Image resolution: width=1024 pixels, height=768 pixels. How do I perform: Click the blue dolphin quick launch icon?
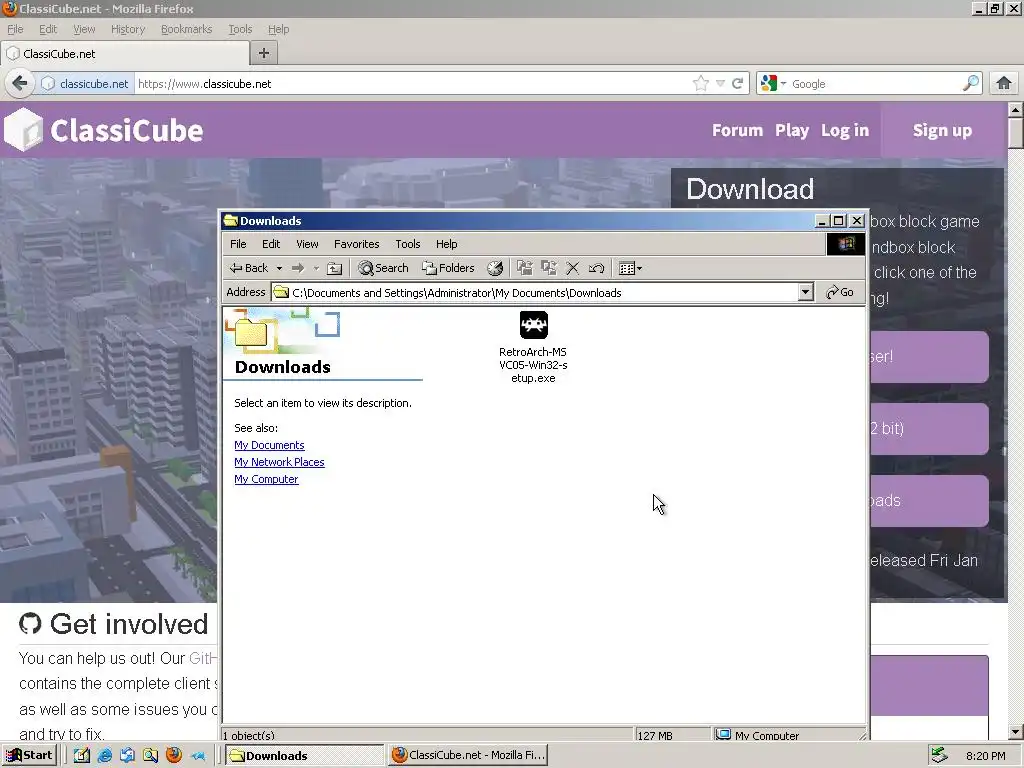click(x=198, y=756)
